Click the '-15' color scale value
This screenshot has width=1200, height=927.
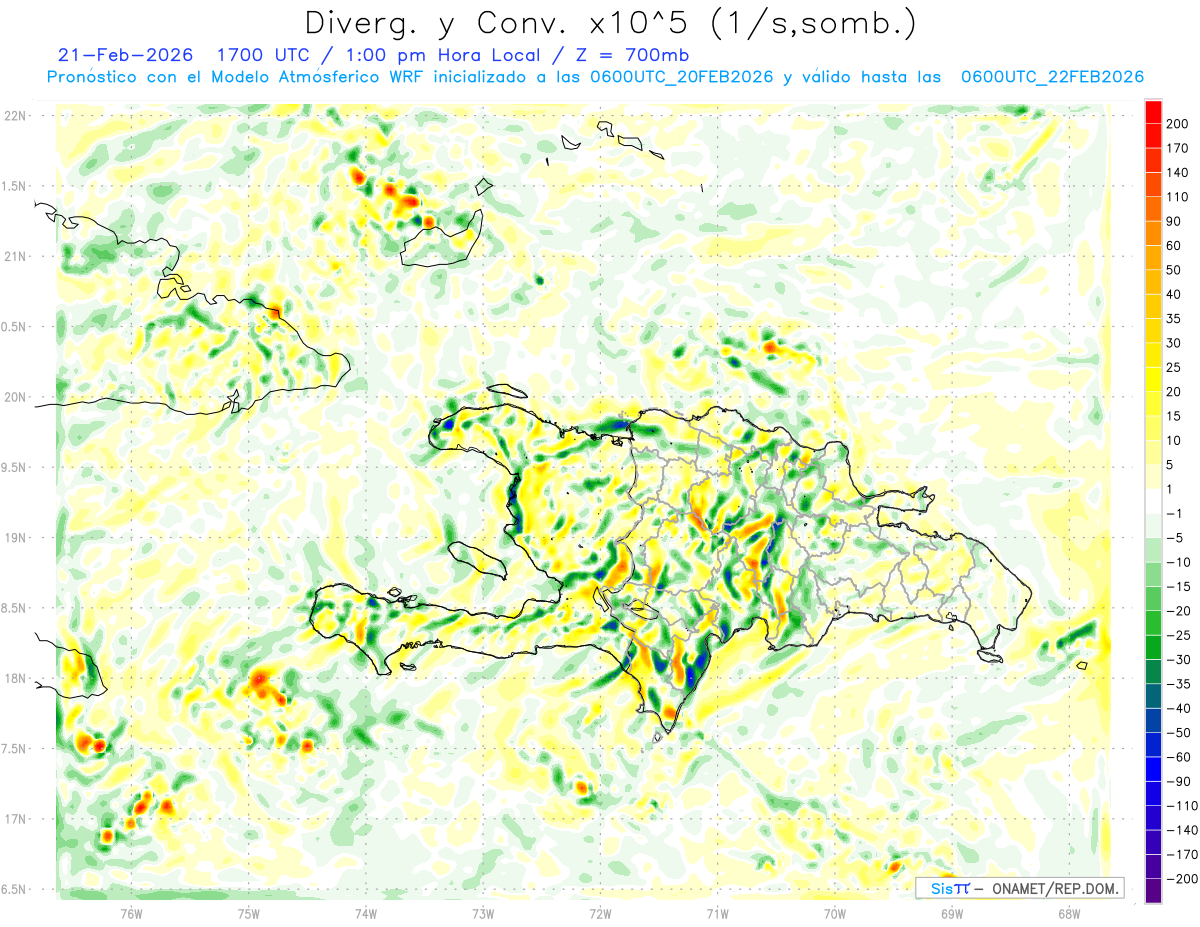[x=1180, y=587]
